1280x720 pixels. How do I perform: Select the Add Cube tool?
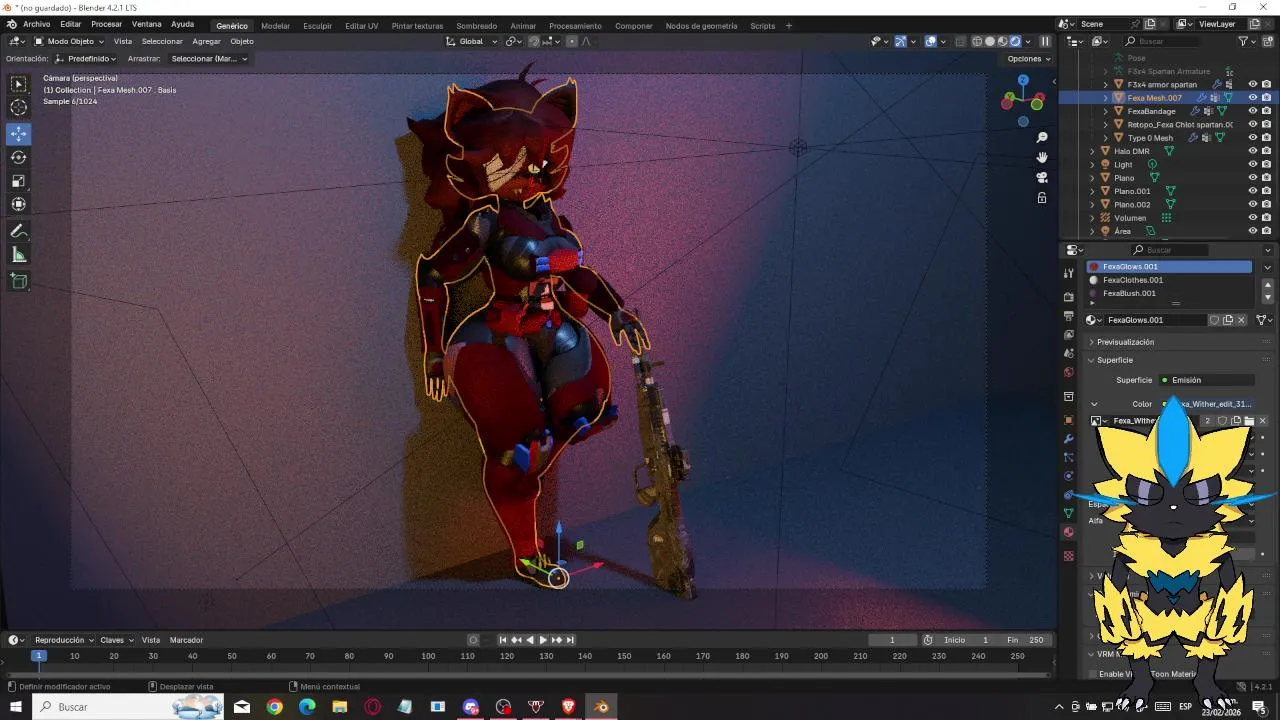pos(19,282)
